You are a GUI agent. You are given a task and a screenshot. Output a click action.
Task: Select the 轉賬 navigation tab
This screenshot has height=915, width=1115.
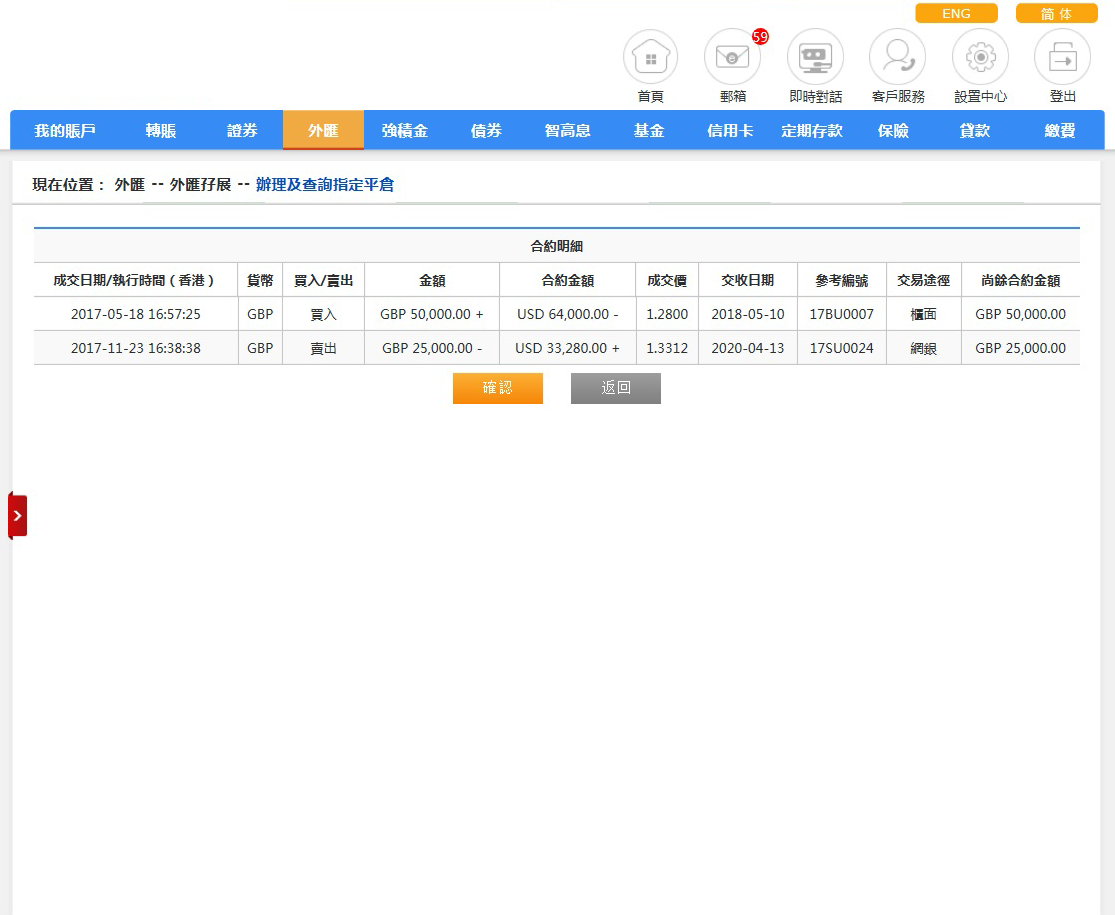coord(160,131)
